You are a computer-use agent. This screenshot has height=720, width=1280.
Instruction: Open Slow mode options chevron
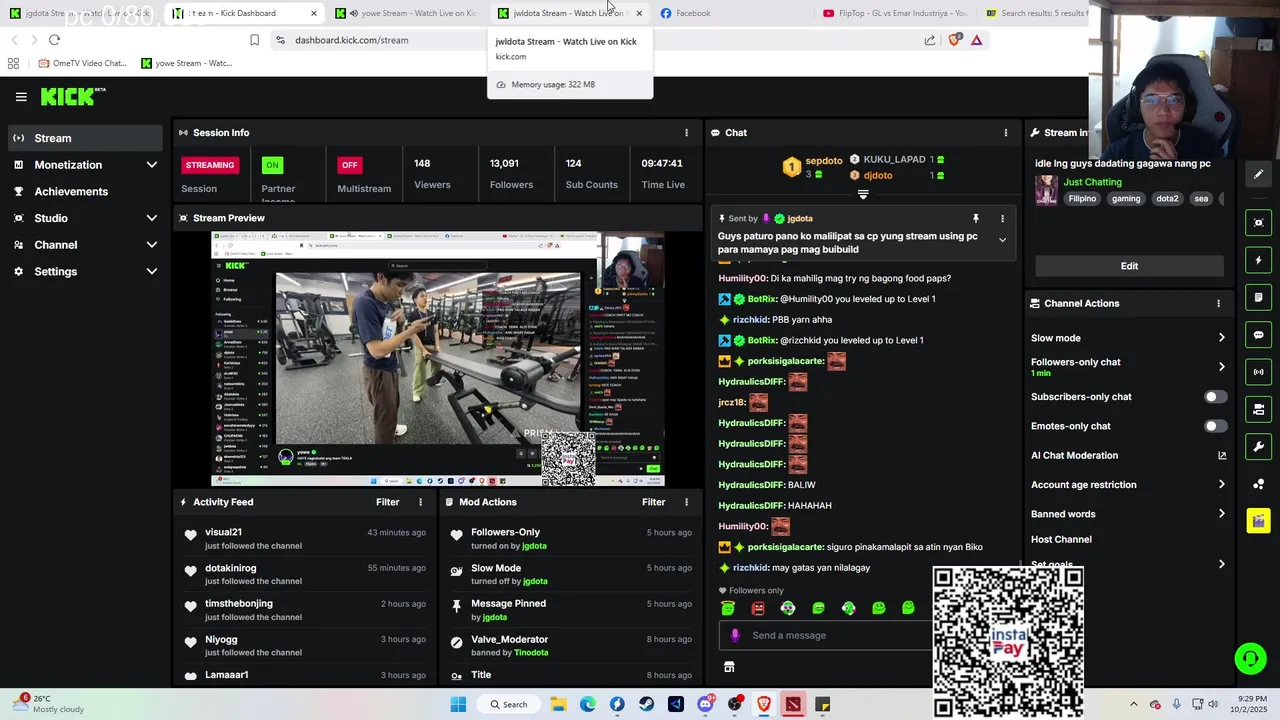(1221, 338)
